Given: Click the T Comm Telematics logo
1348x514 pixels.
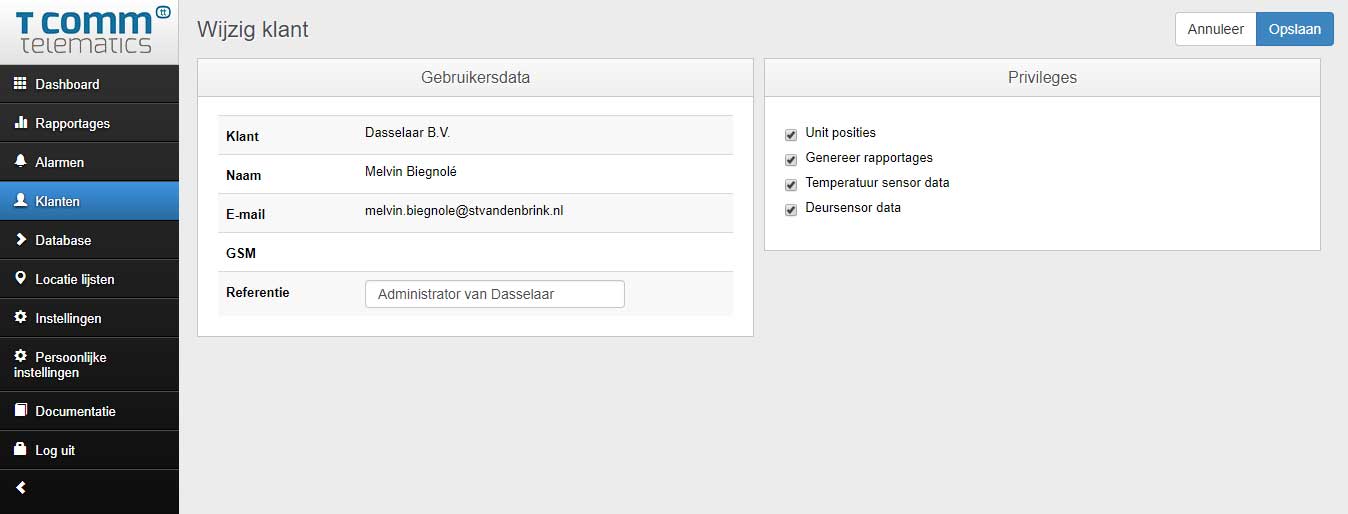Looking at the screenshot, I should (x=89, y=30).
